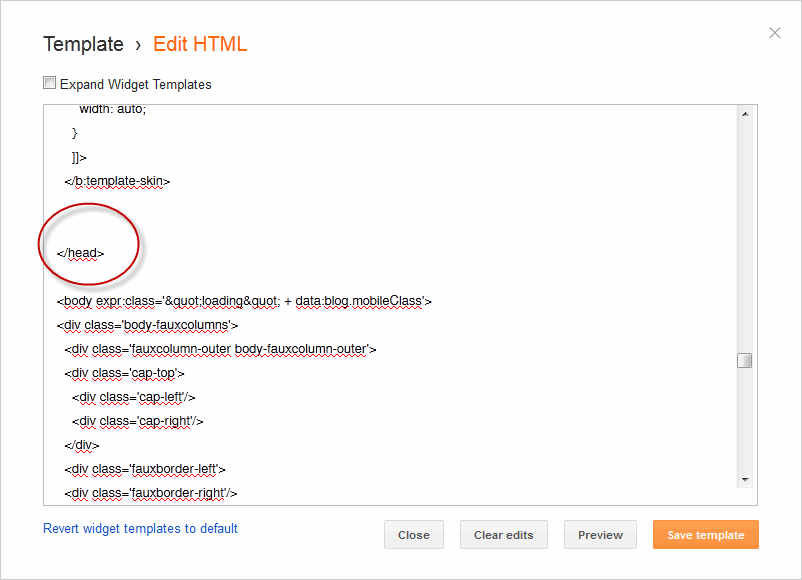Close the dialog with the X icon
Screen dimensions: 802x580
[774, 33]
